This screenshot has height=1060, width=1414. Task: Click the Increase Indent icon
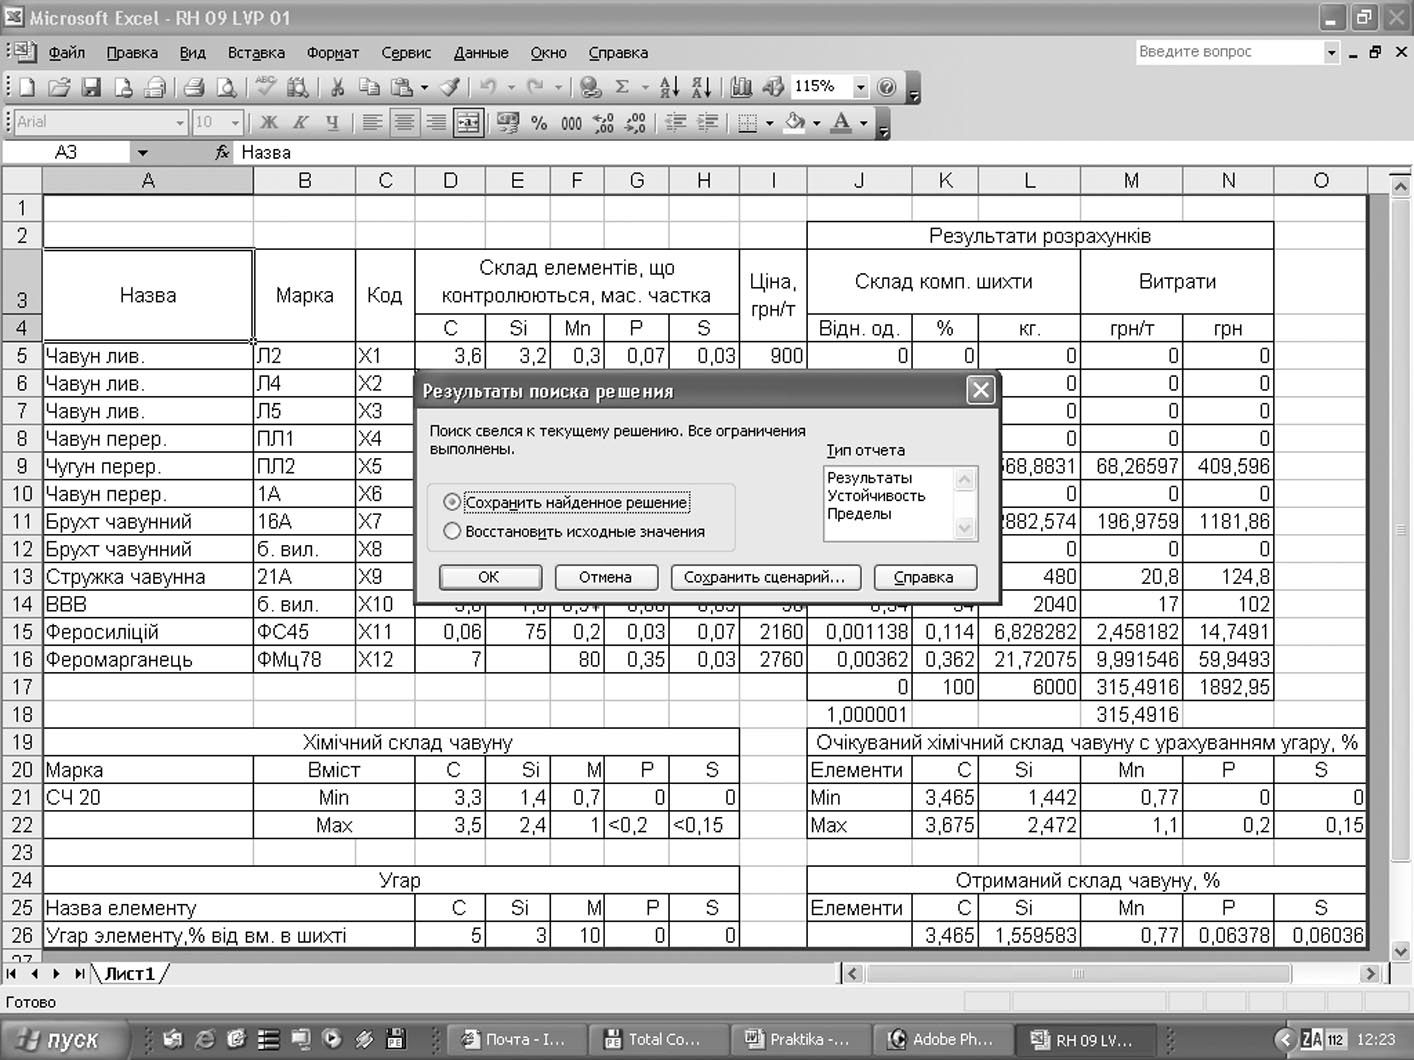[x=707, y=123]
